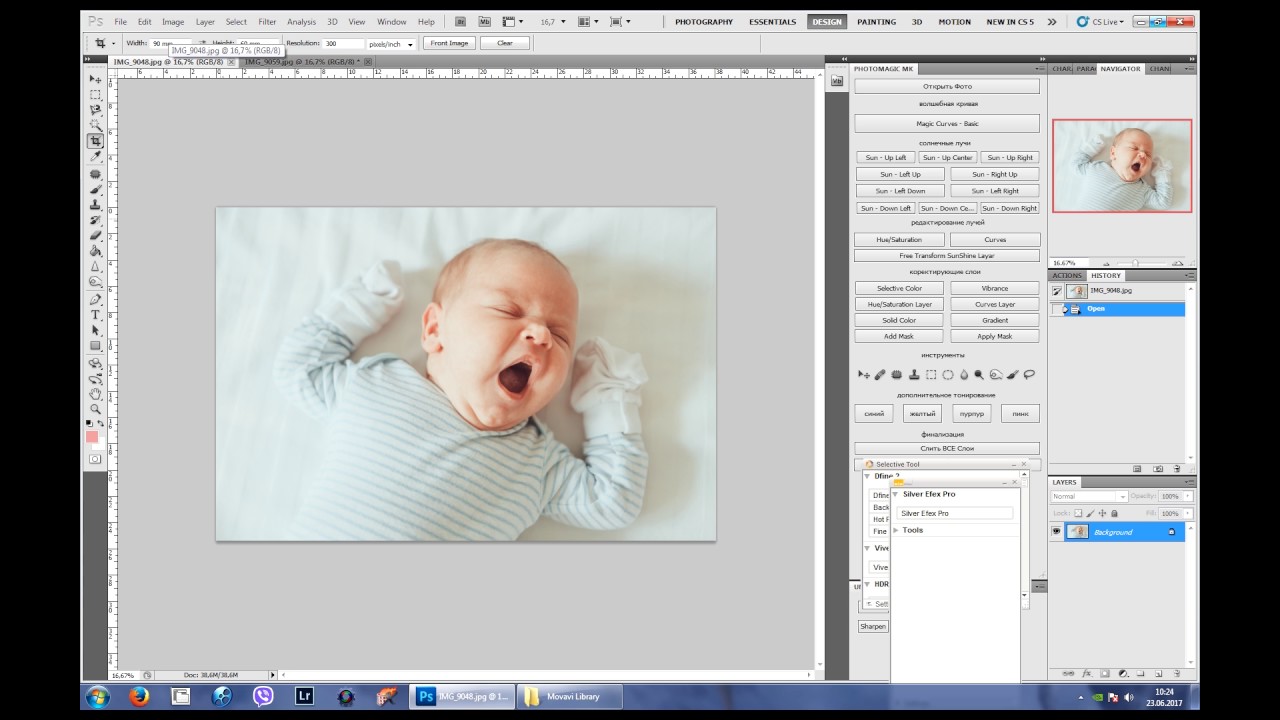
Task: Open the Filter menu
Action: (x=267, y=21)
